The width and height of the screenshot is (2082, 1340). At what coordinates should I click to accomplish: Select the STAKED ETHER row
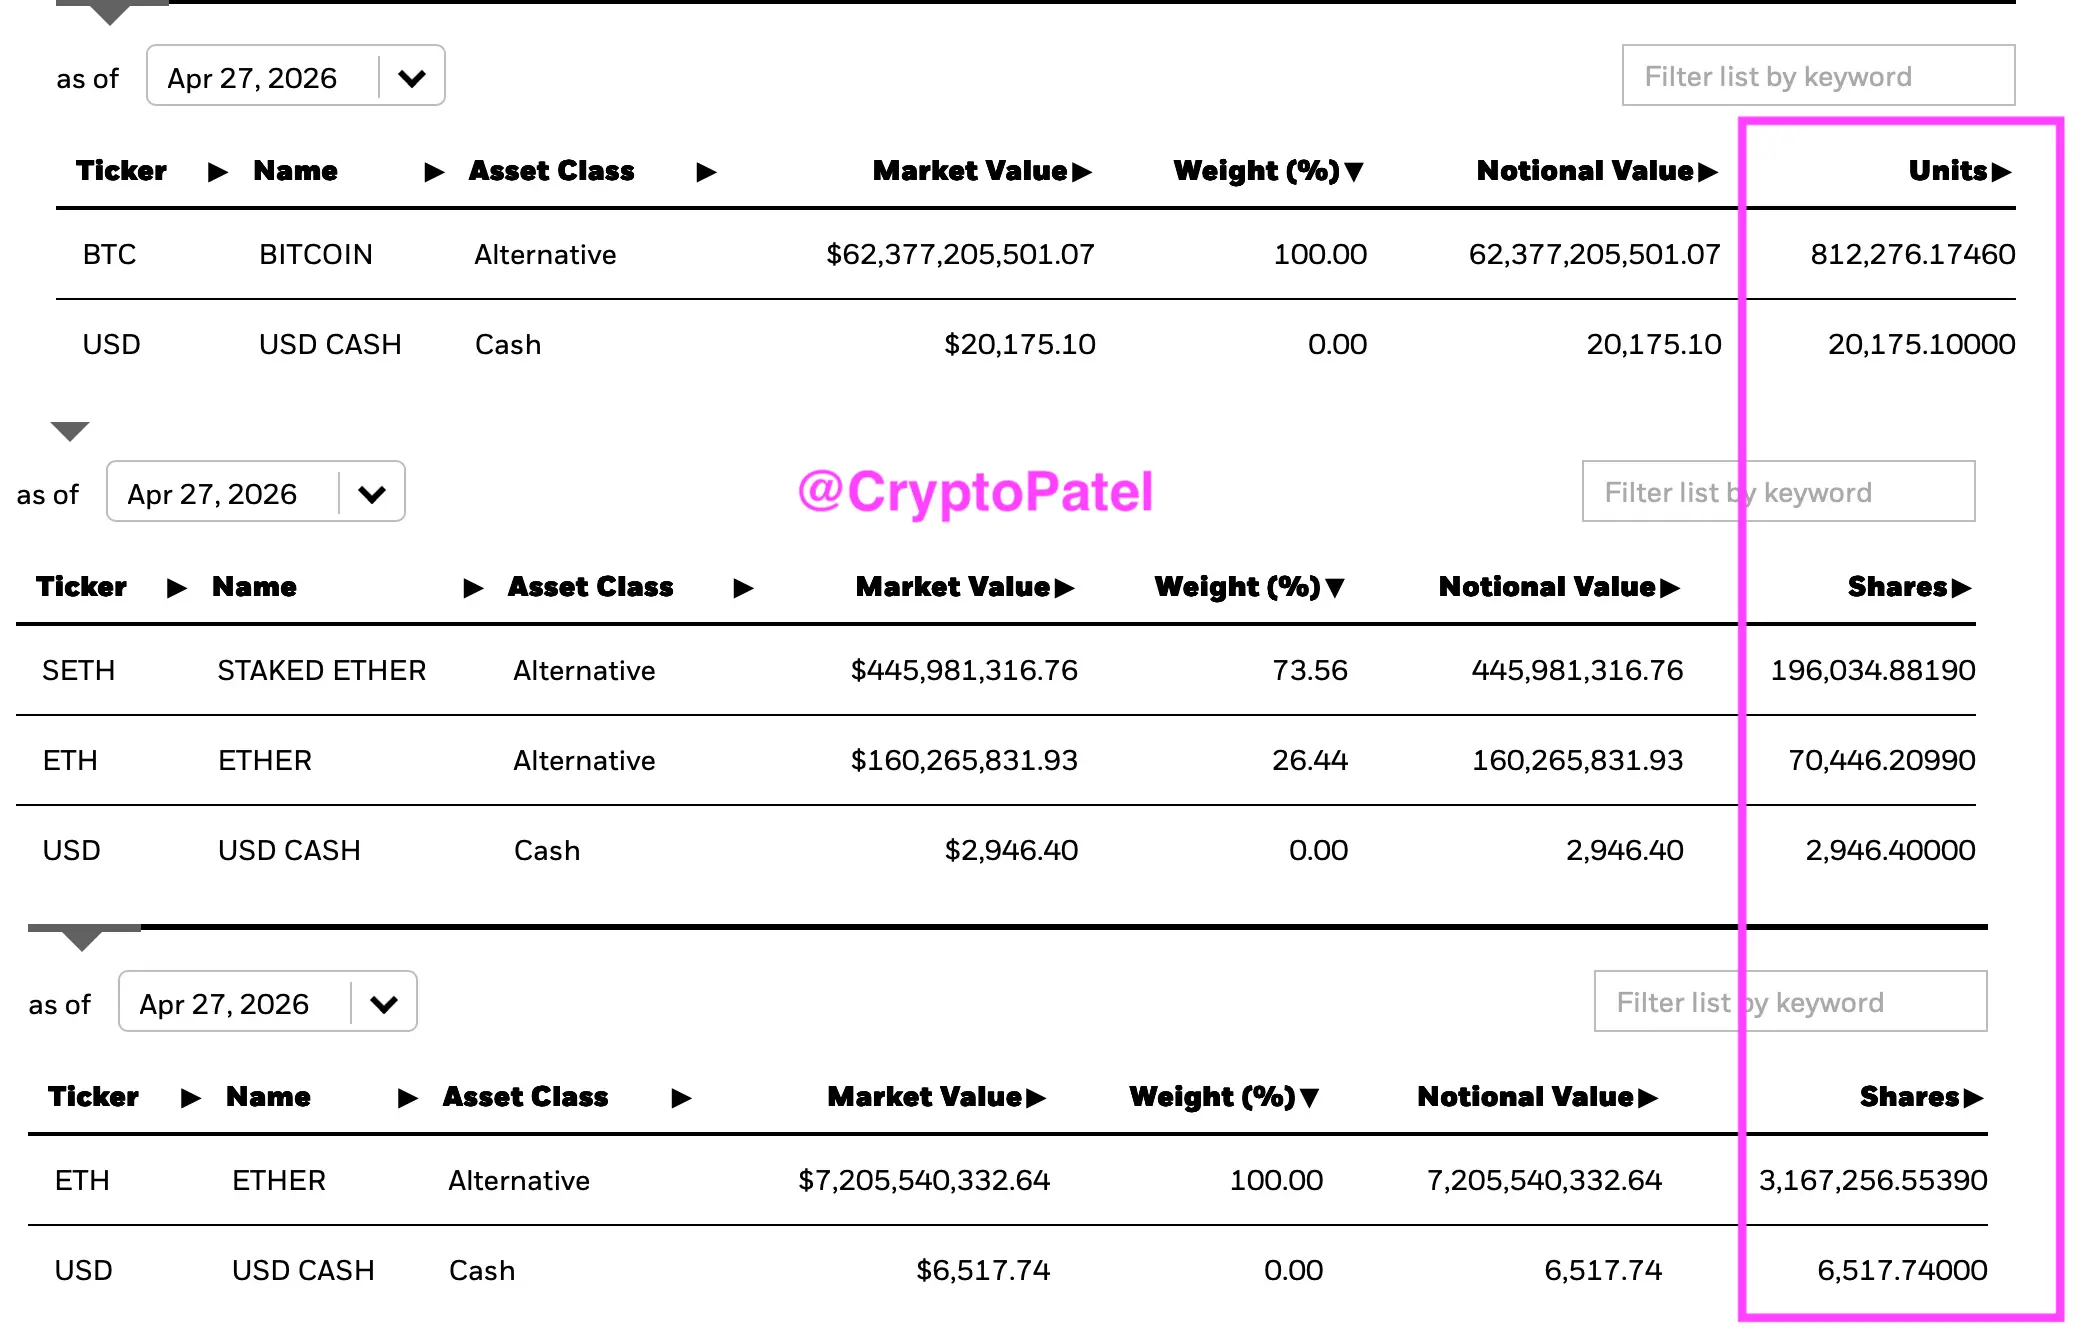[996, 670]
